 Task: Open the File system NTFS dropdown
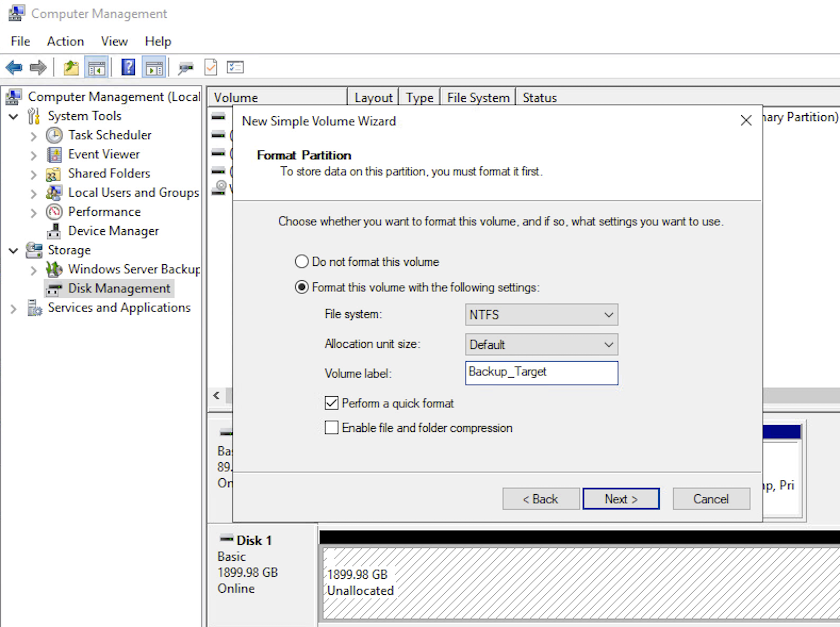click(x=541, y=315)
